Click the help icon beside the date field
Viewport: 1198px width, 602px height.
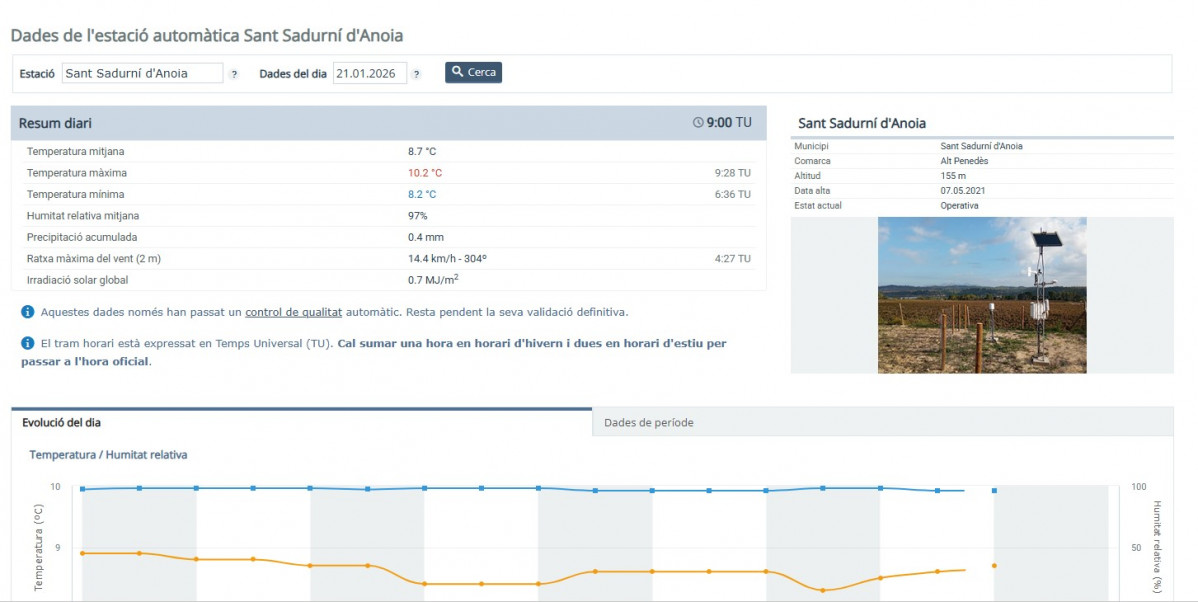(x=416, y=74)
